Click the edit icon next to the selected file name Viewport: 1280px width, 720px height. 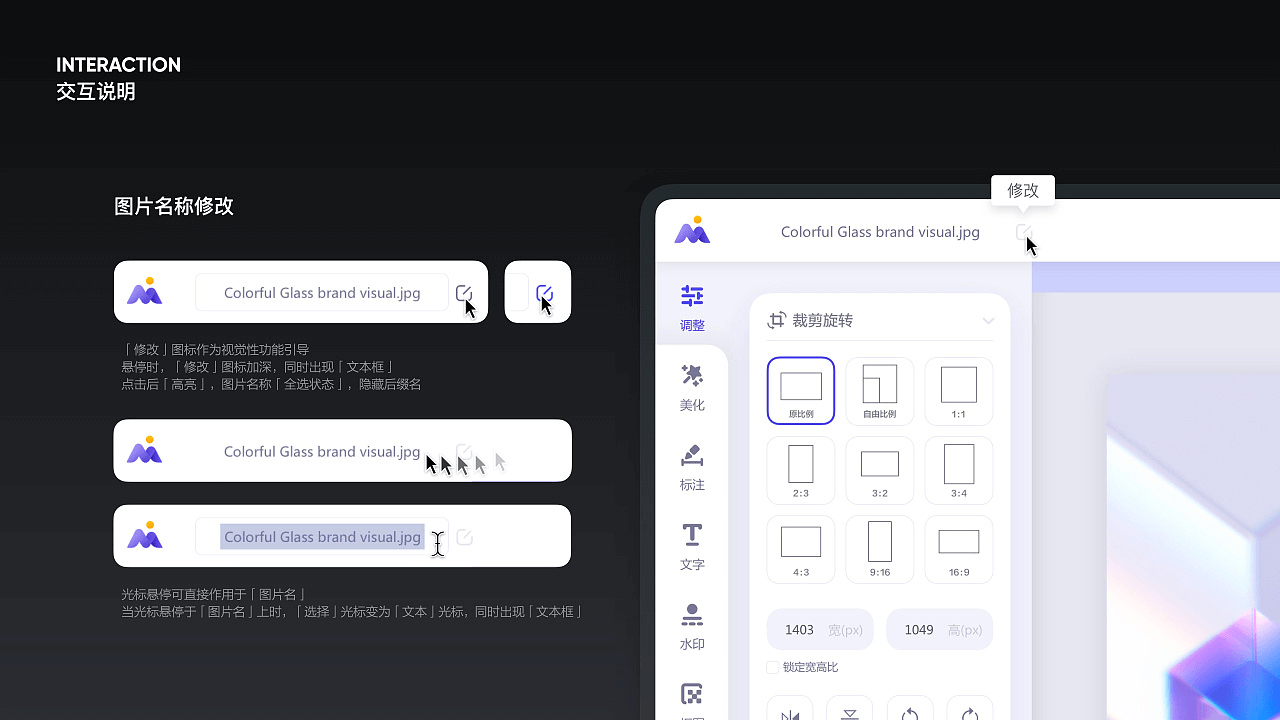(x=464, y=537)
